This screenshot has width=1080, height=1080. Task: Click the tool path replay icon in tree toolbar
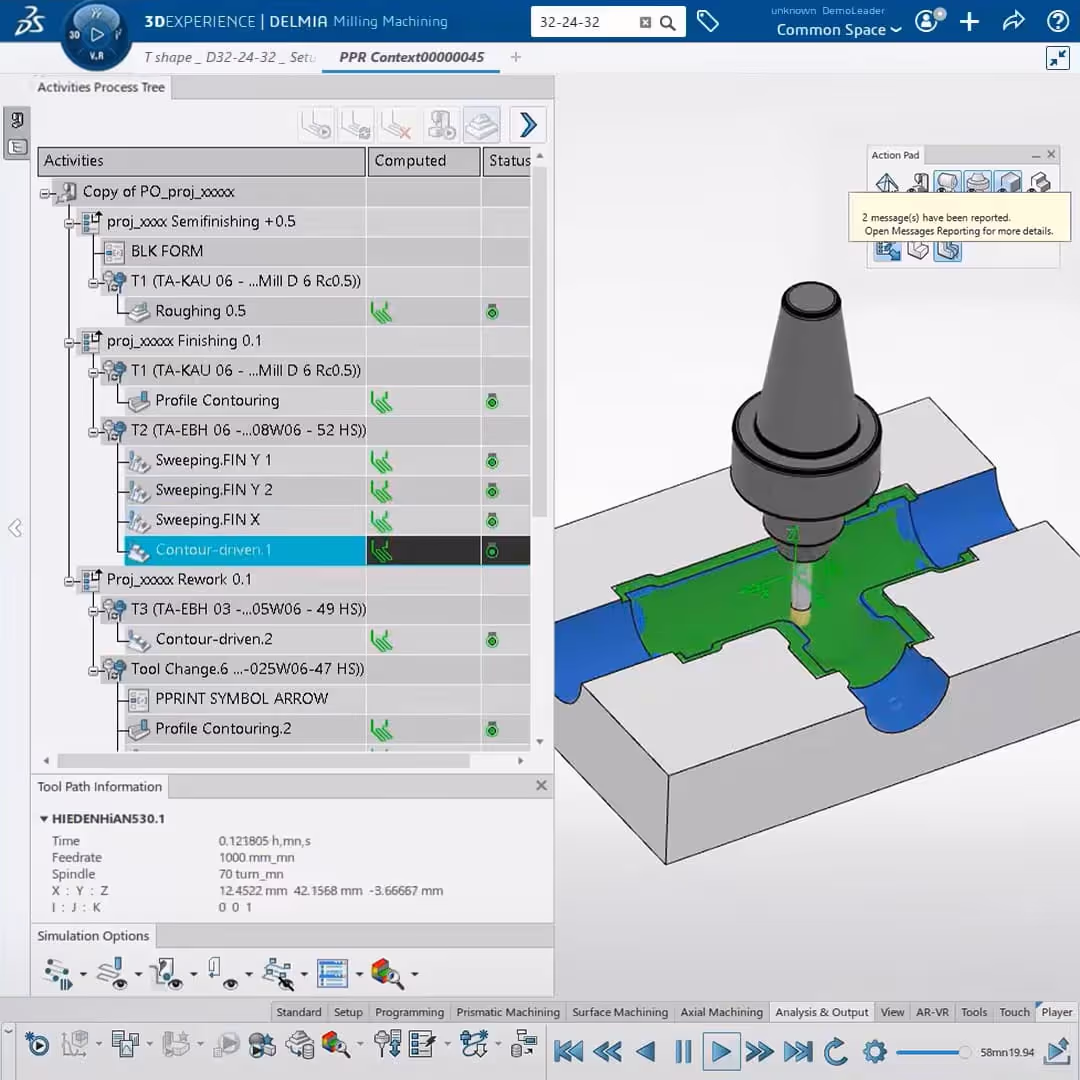point(317,125)
